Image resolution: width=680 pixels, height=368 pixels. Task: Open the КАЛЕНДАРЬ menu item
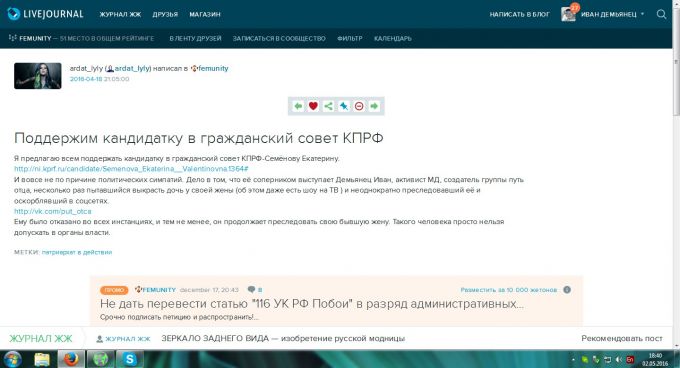pos(392,38)
